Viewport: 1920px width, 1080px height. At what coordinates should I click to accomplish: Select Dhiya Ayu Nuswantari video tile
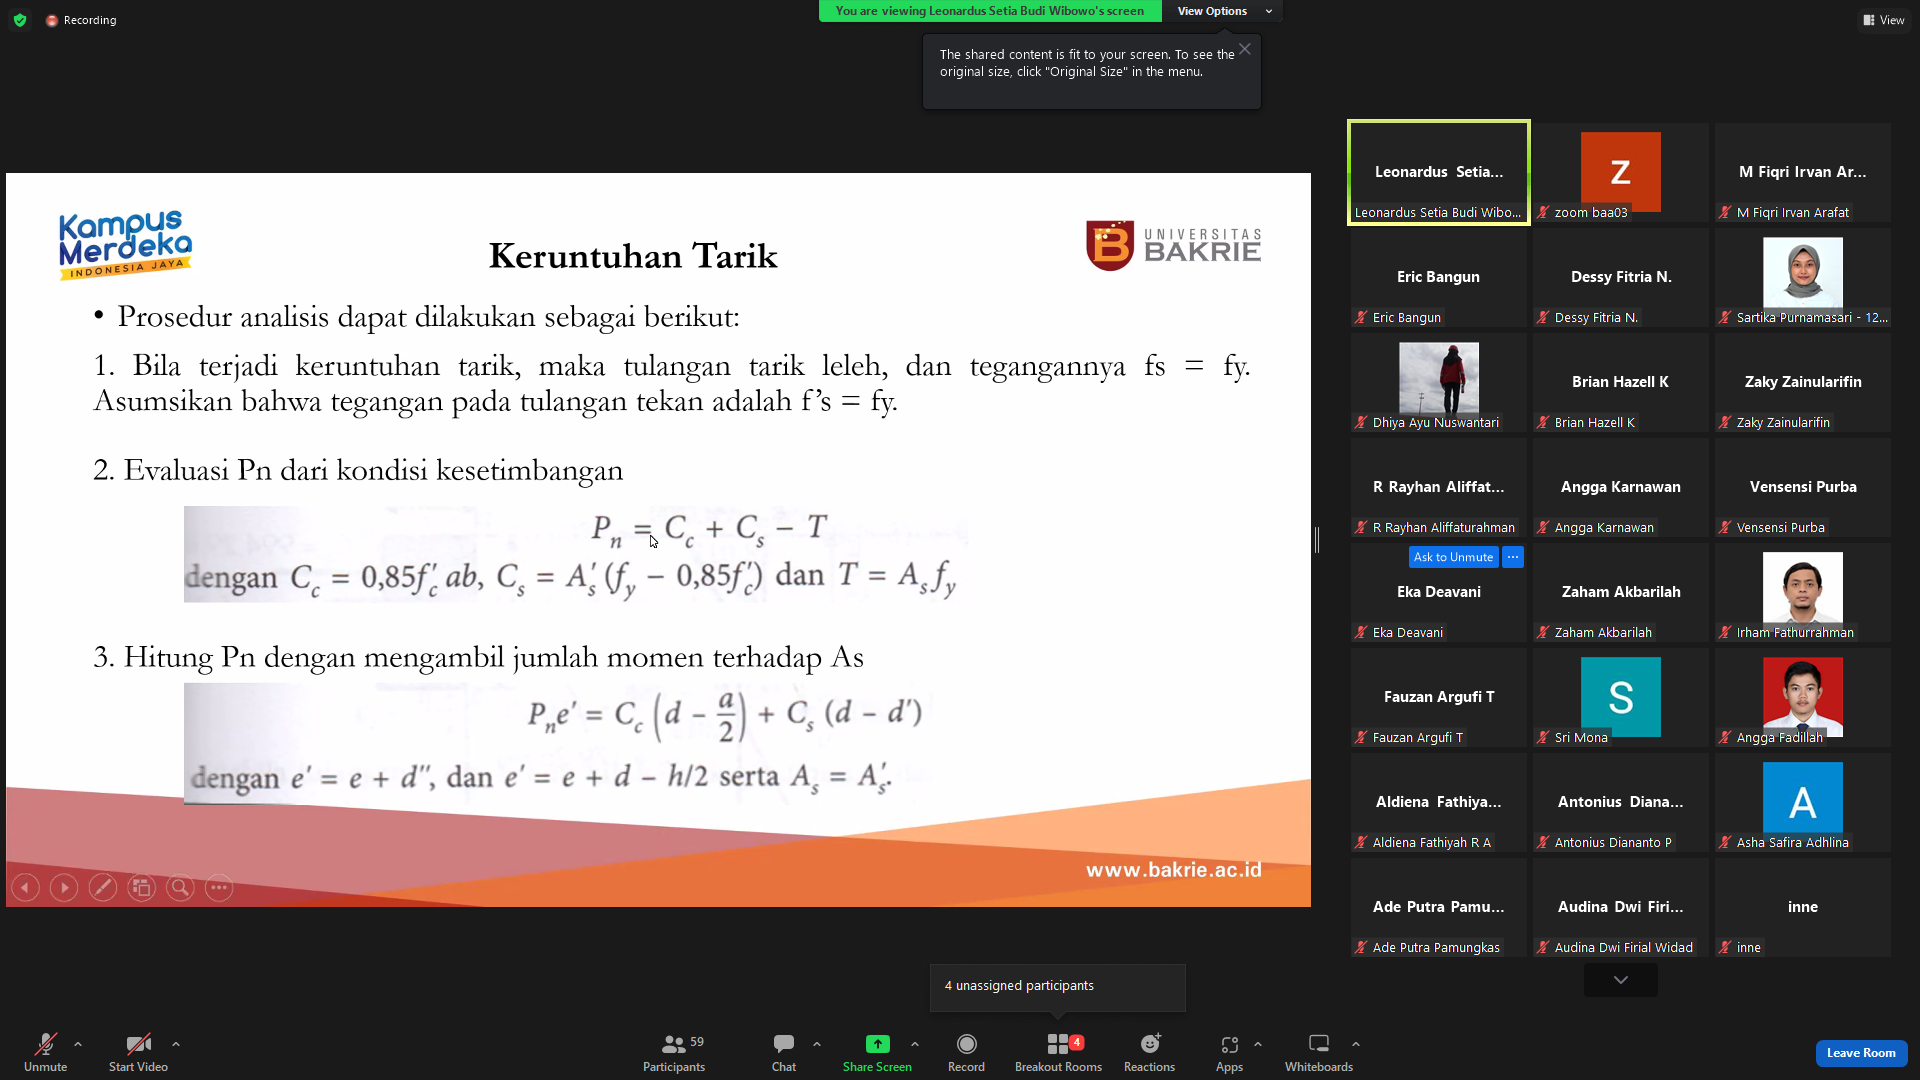tap(1439, 383)
